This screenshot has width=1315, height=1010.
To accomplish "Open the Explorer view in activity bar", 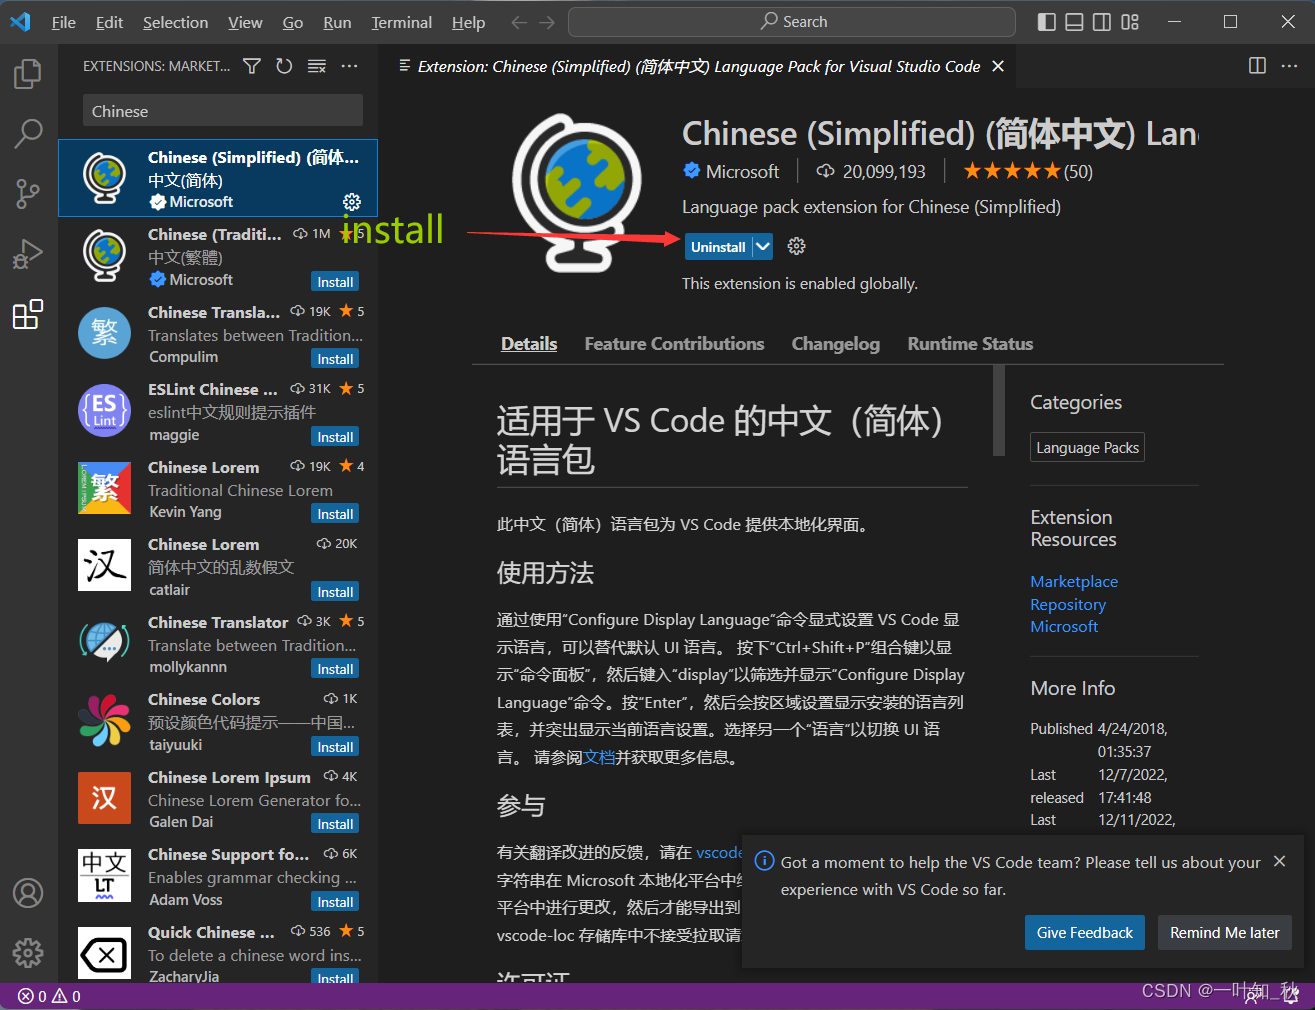I will pos(28,74).
